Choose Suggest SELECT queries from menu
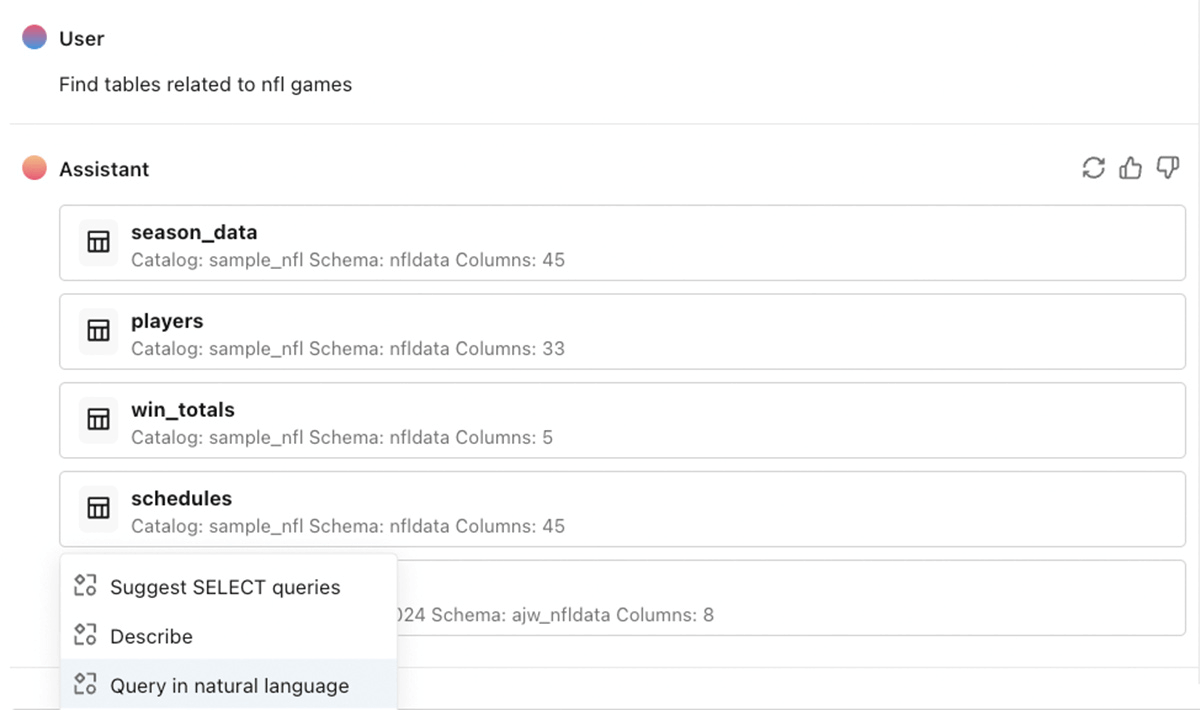Image resolution: width=1200 pixels, height=710 pixels. (x=225, y=588)
